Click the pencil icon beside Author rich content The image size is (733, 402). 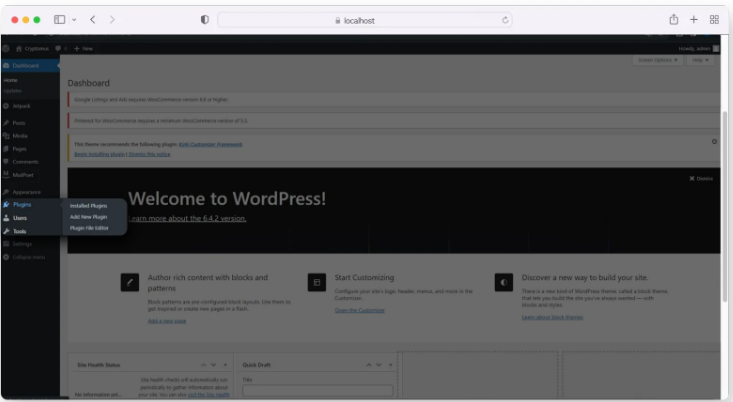tap(129, 283)
